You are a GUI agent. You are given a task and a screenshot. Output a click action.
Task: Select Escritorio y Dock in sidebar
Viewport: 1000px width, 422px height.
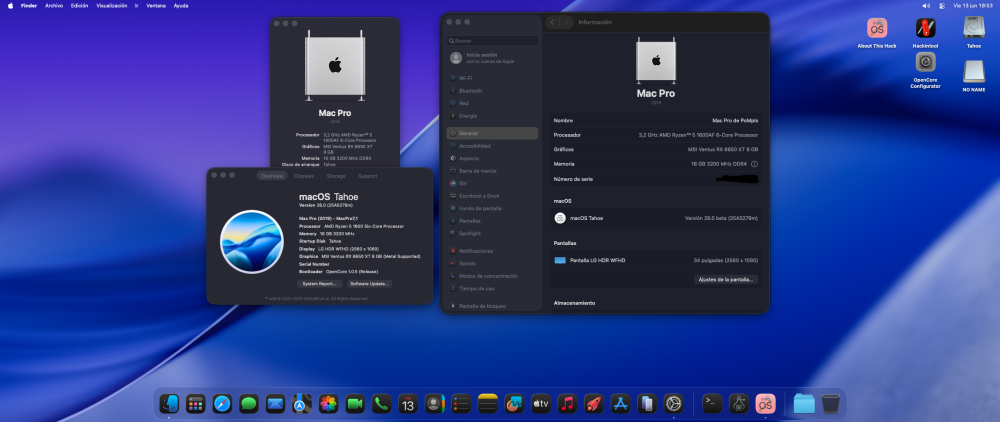(x=492, y=196)
